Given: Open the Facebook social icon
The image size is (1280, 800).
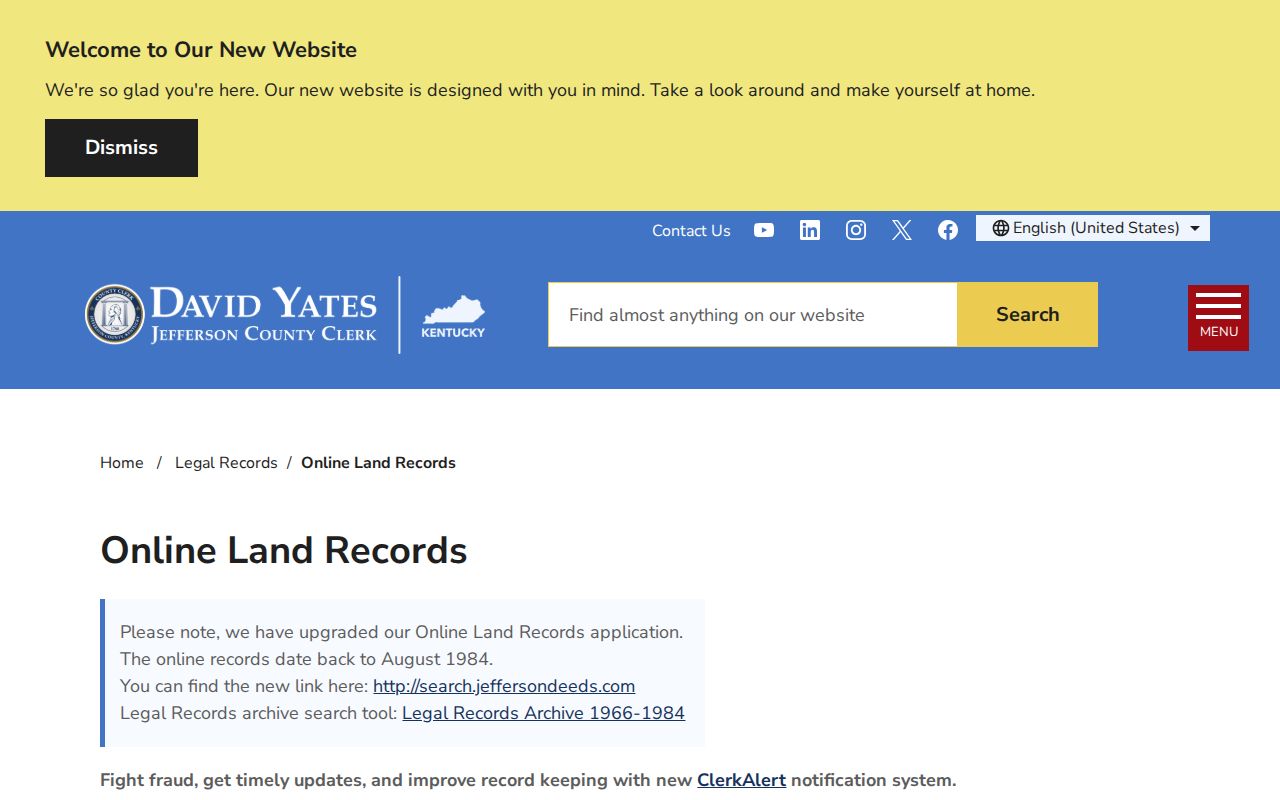Looking at the screenshot, I should click(948, 230).
